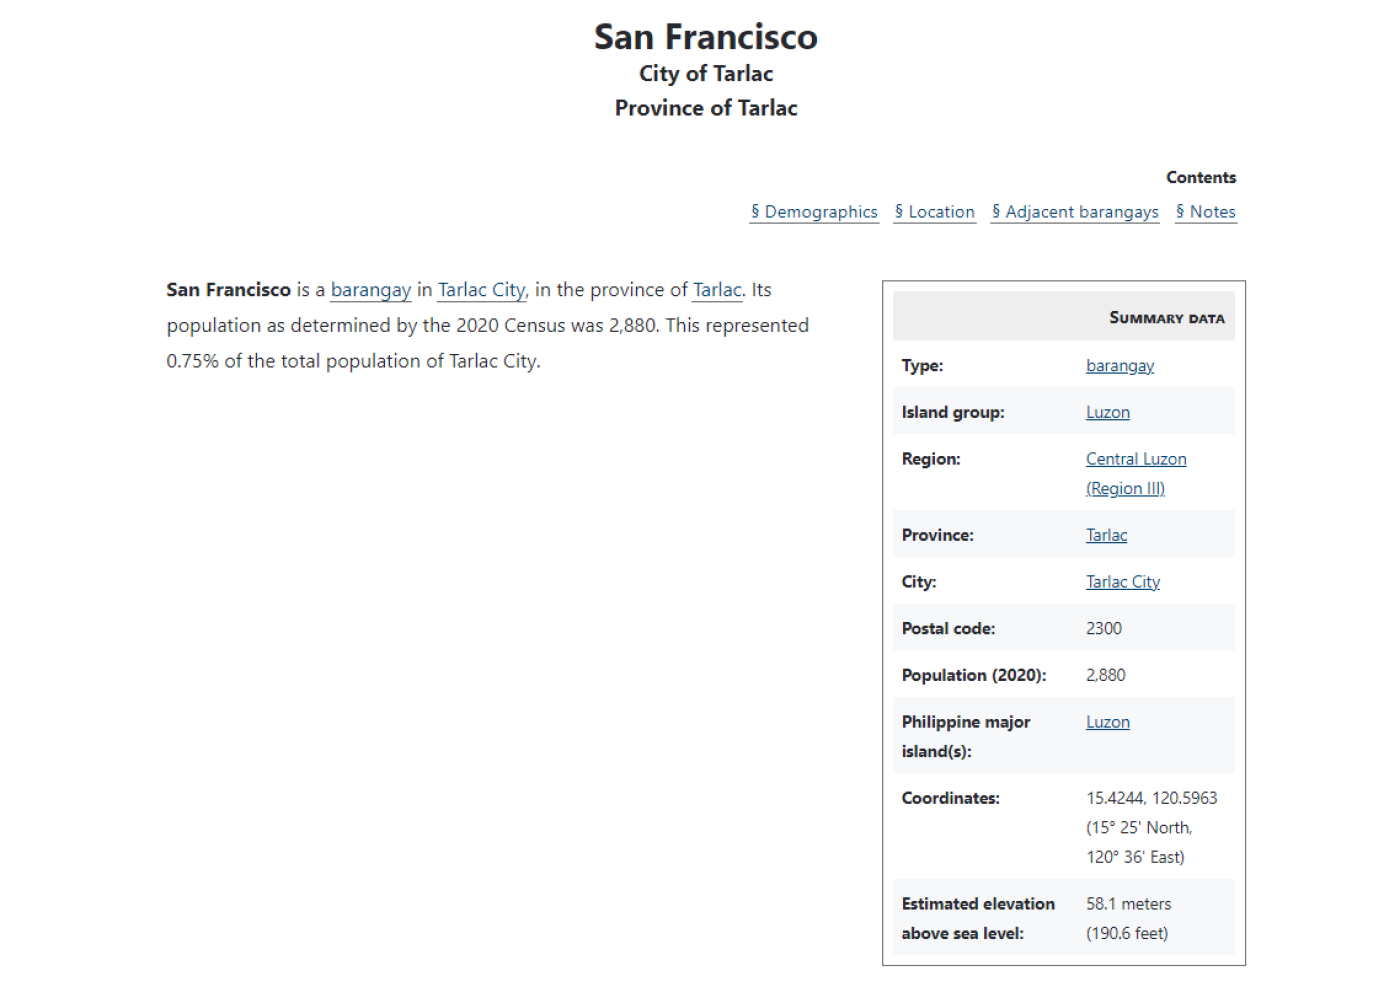Click the Tarlac province link in paragraph
Viewport: 1400px width, 987px height.
coord(718,290)
